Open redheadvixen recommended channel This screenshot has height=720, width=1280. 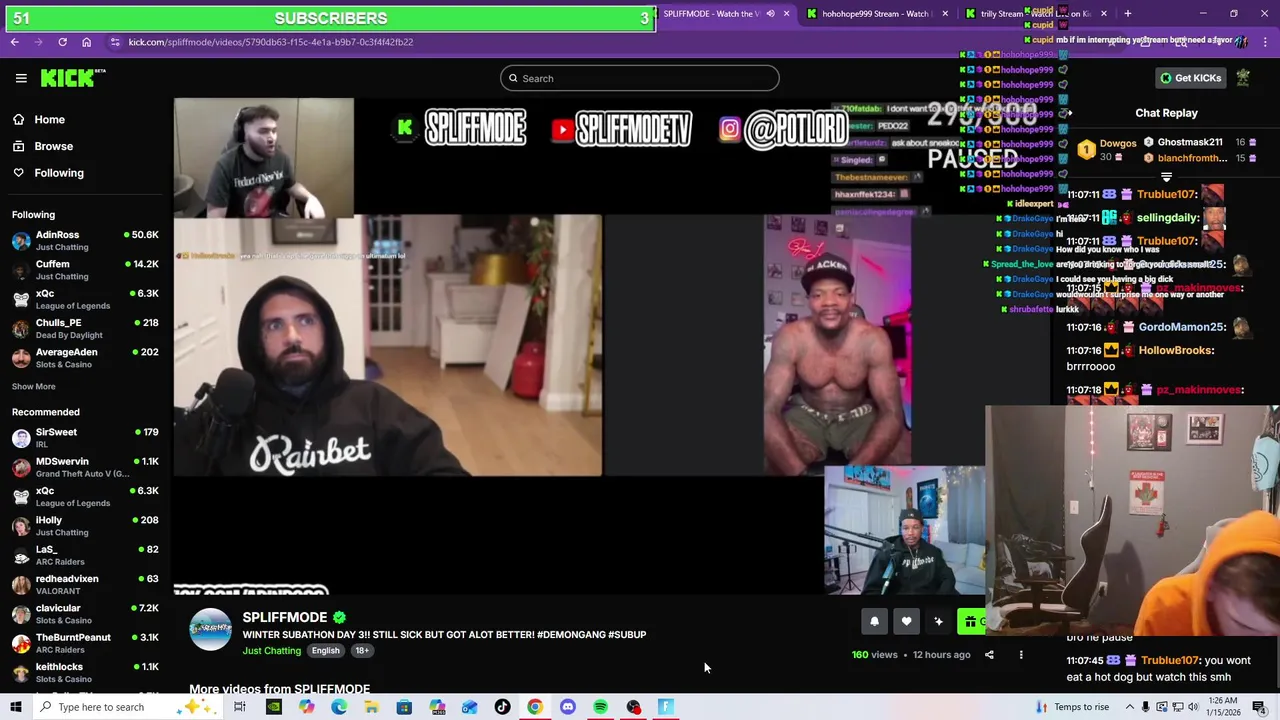click(x=85, y=584)
